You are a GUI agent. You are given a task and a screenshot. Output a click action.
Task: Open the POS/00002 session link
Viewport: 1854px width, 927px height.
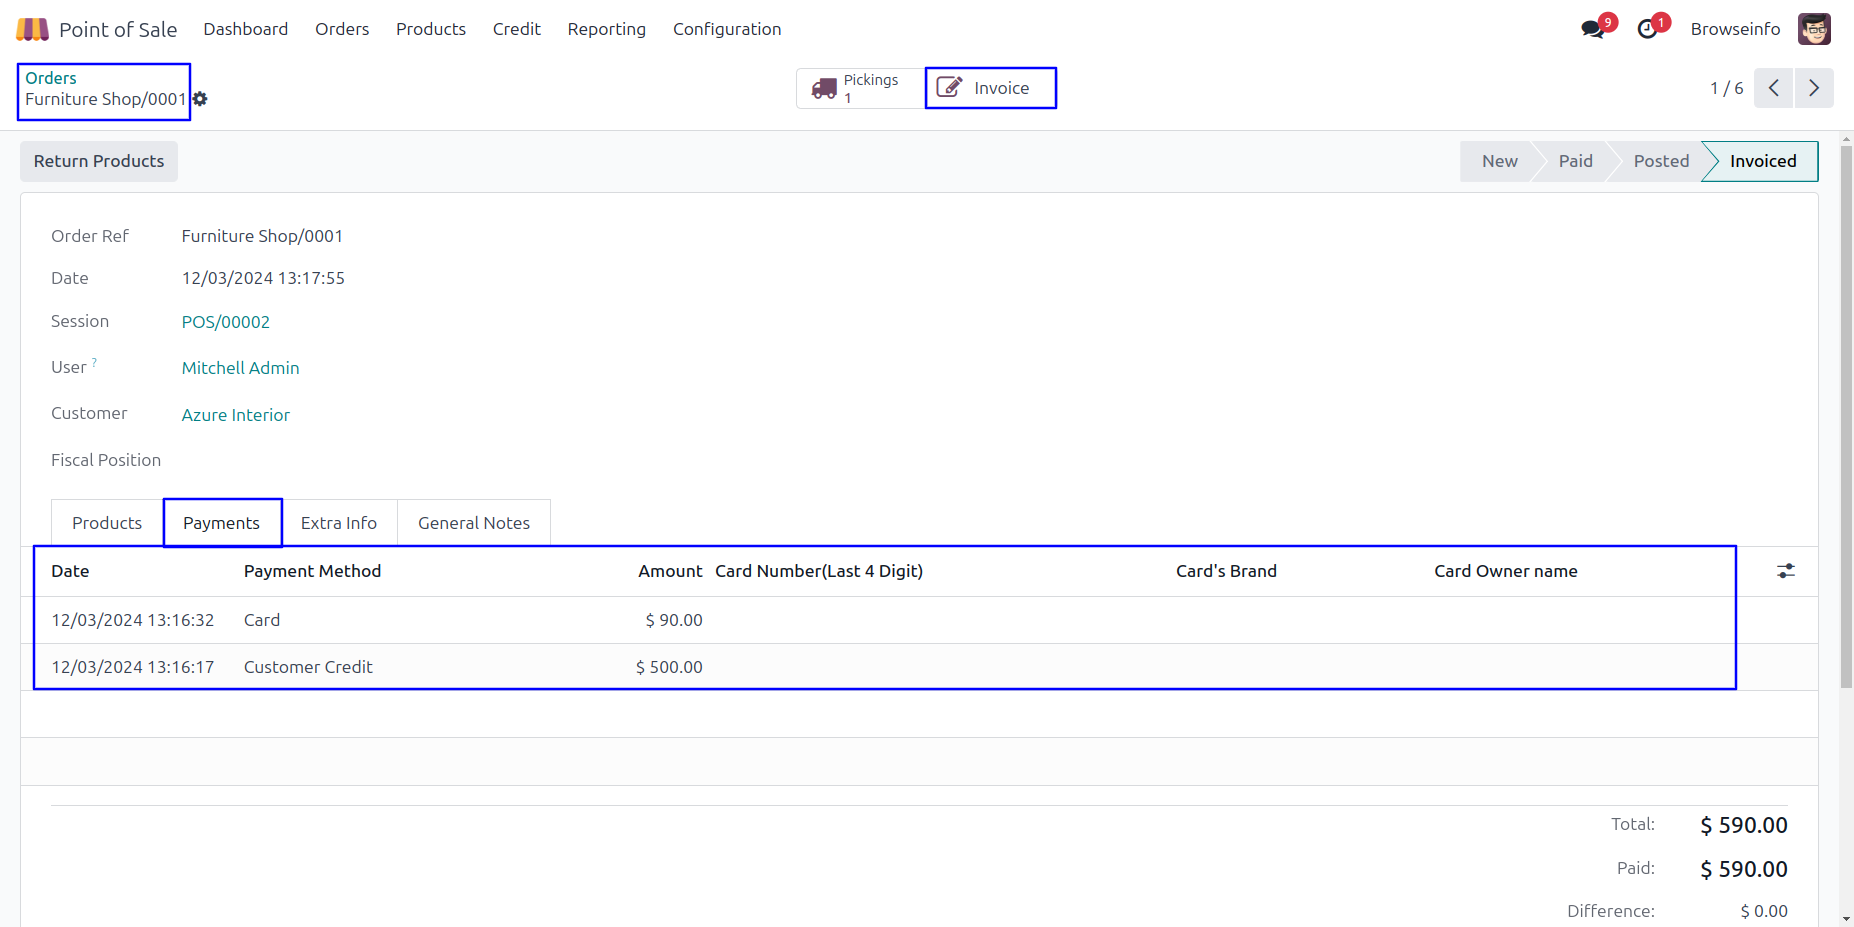[226, 322]
